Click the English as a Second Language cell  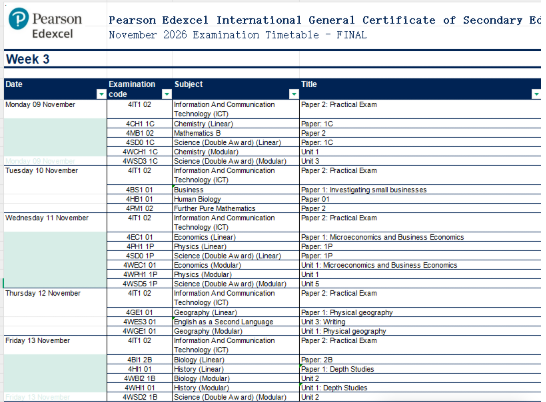click(x=236, y=322)
